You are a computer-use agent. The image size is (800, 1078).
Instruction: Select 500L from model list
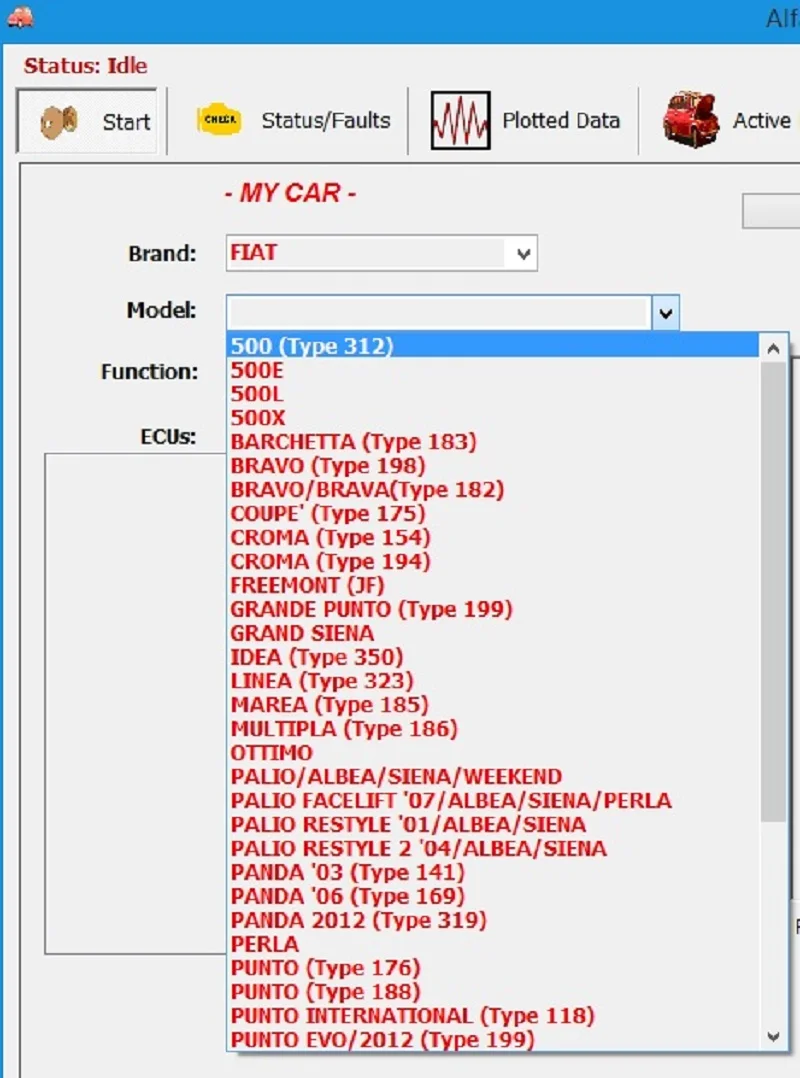coord(492,394)
